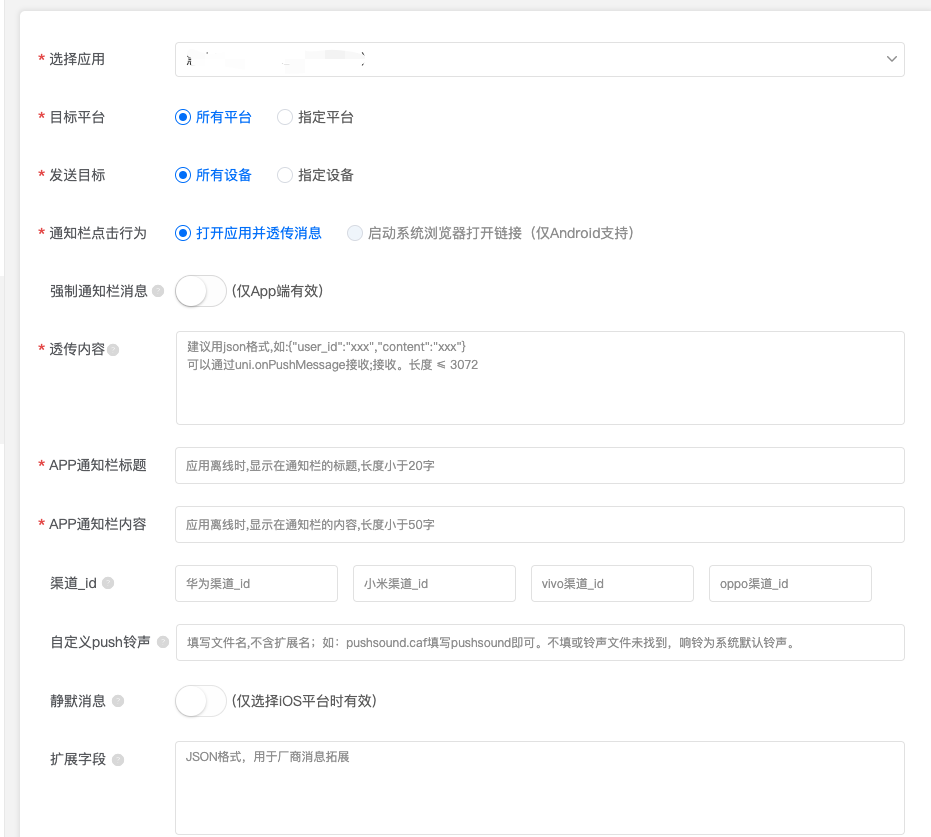Click help icon beside 强制通知栏消息
This screenshot has width=931, height=837.
[x=158, y=291]
